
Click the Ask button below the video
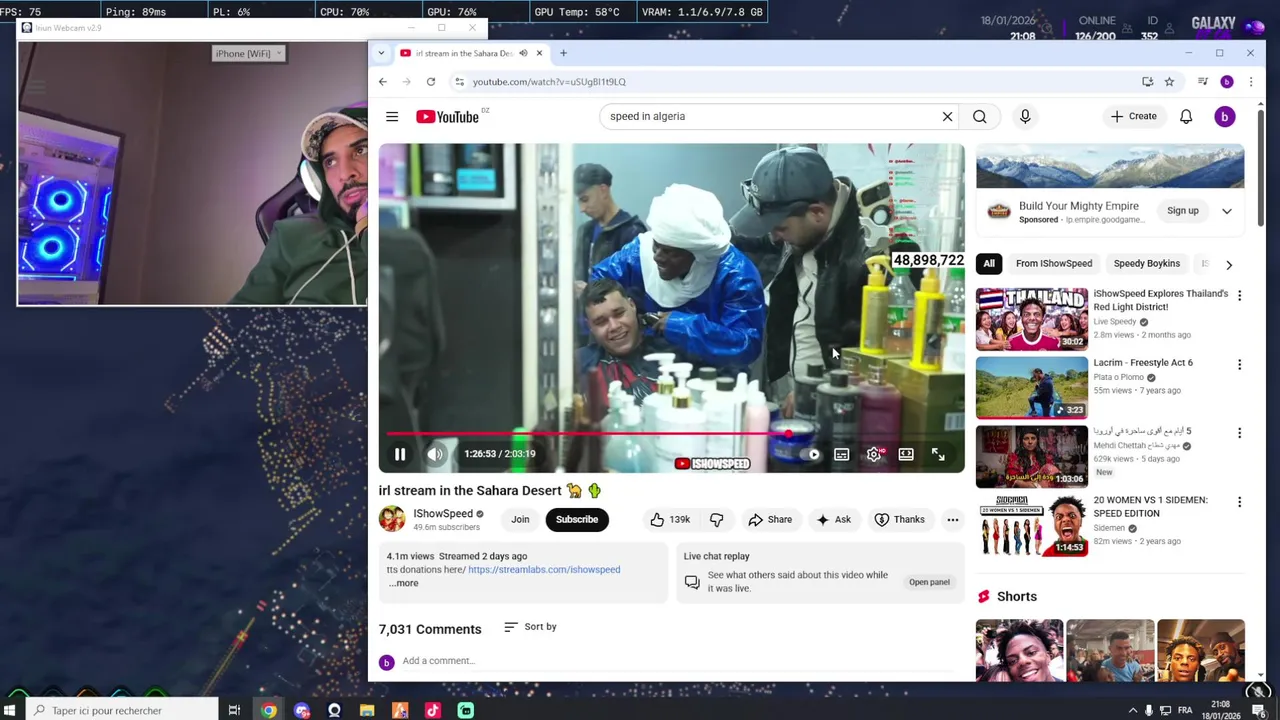coord(834,520)
